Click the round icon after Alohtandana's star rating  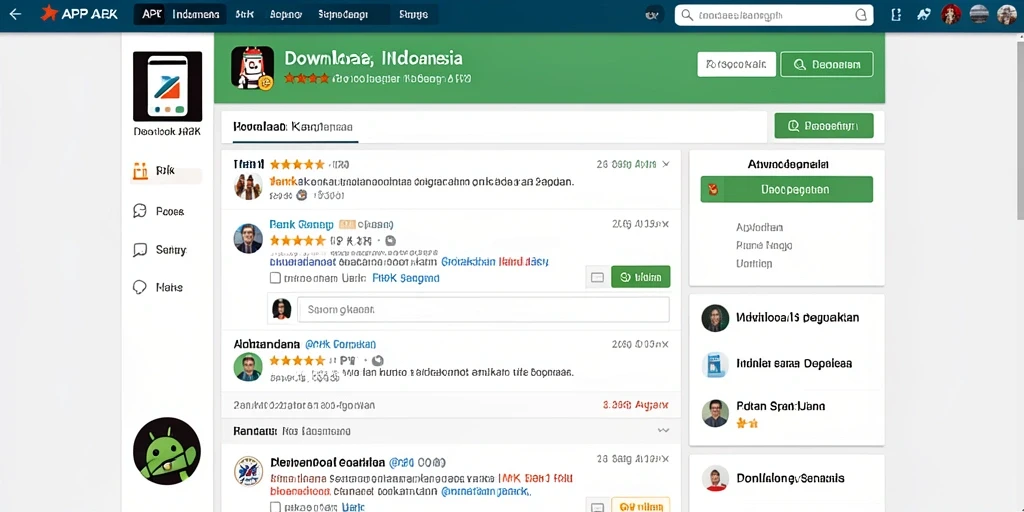[x=377, y=360]
